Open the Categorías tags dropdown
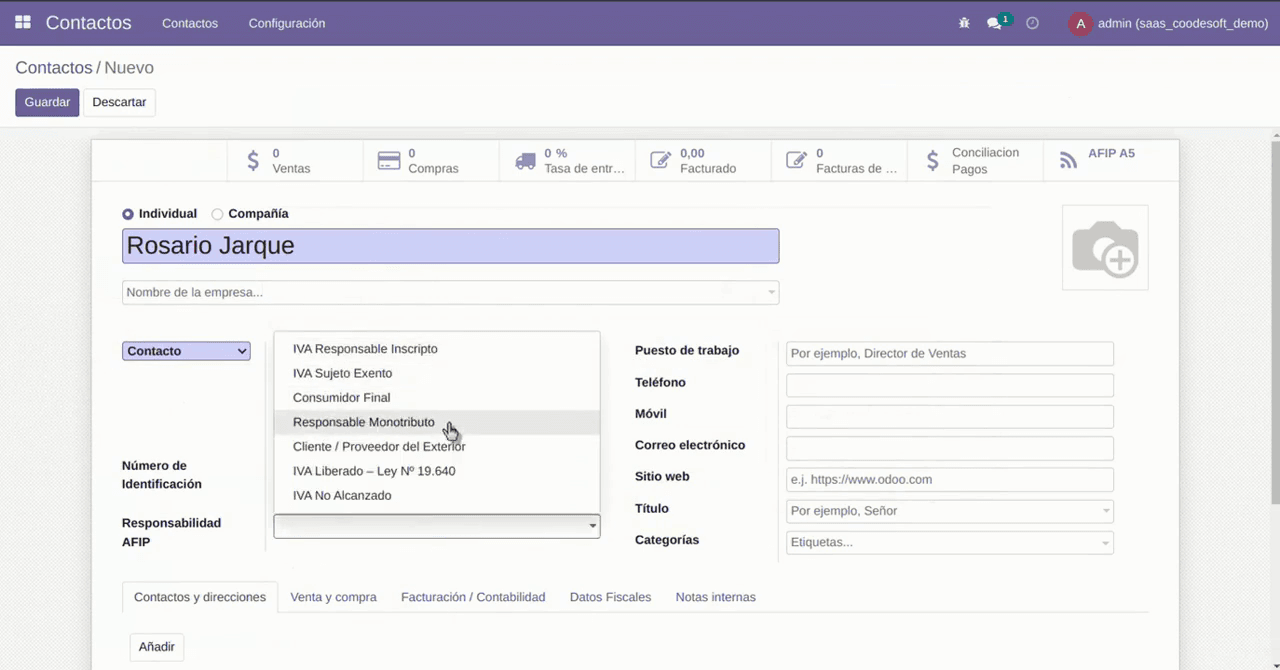 click(1106, 543)
